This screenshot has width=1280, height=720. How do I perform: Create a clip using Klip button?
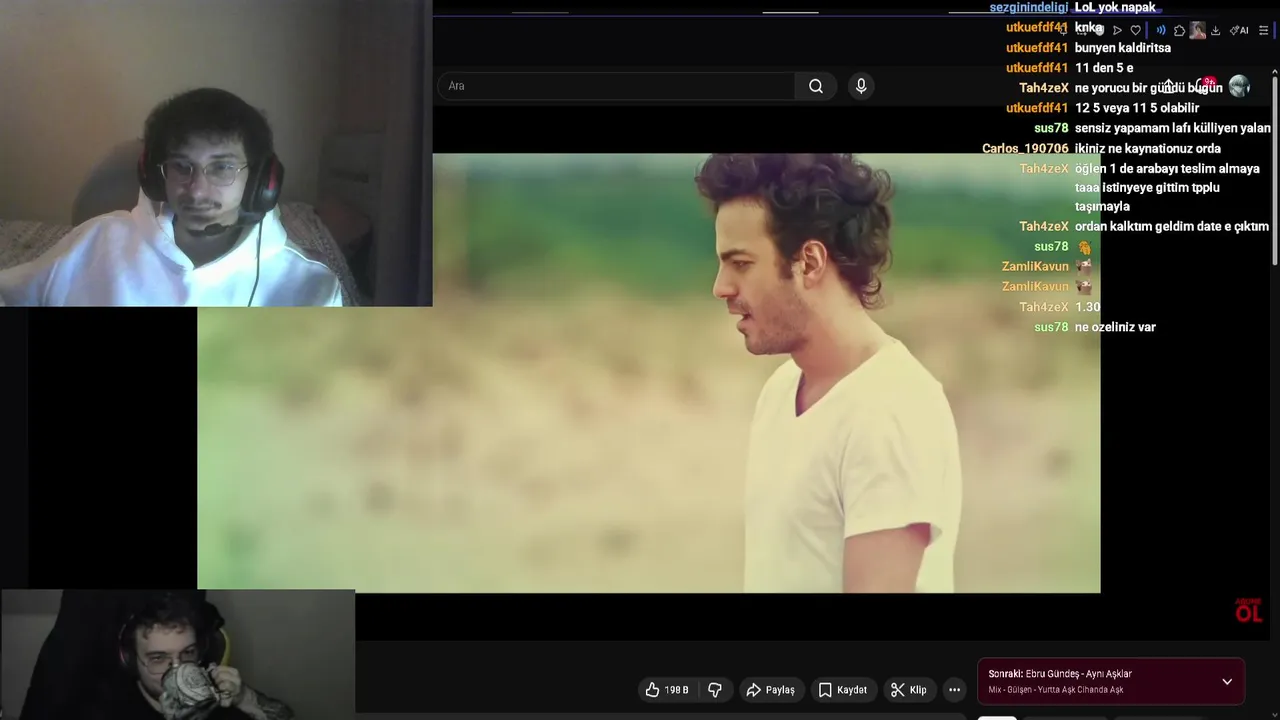909,690
